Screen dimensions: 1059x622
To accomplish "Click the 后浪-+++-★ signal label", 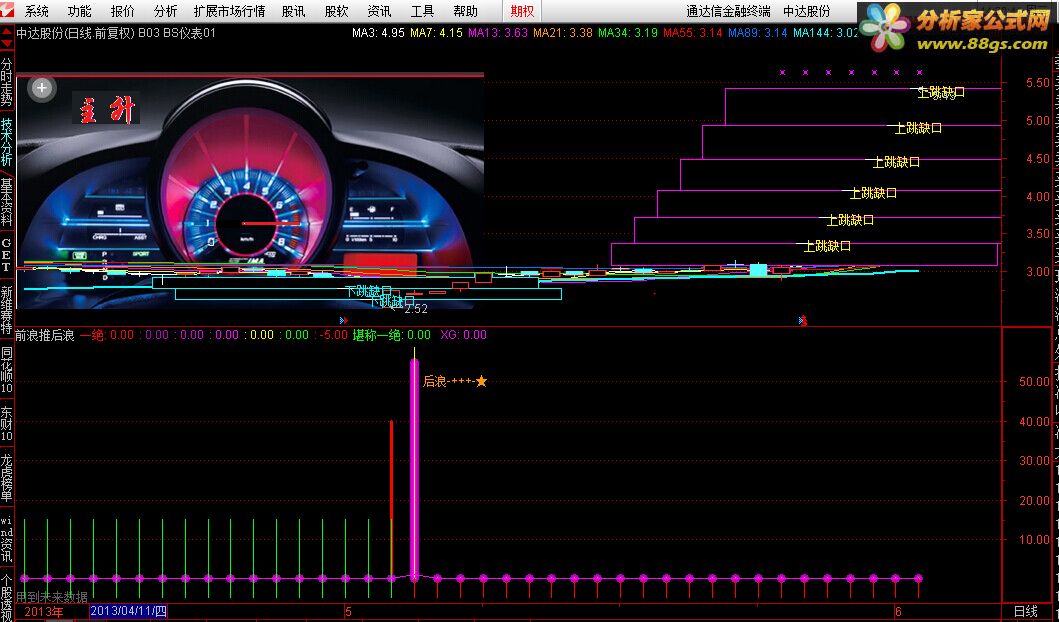I will 455,382.
